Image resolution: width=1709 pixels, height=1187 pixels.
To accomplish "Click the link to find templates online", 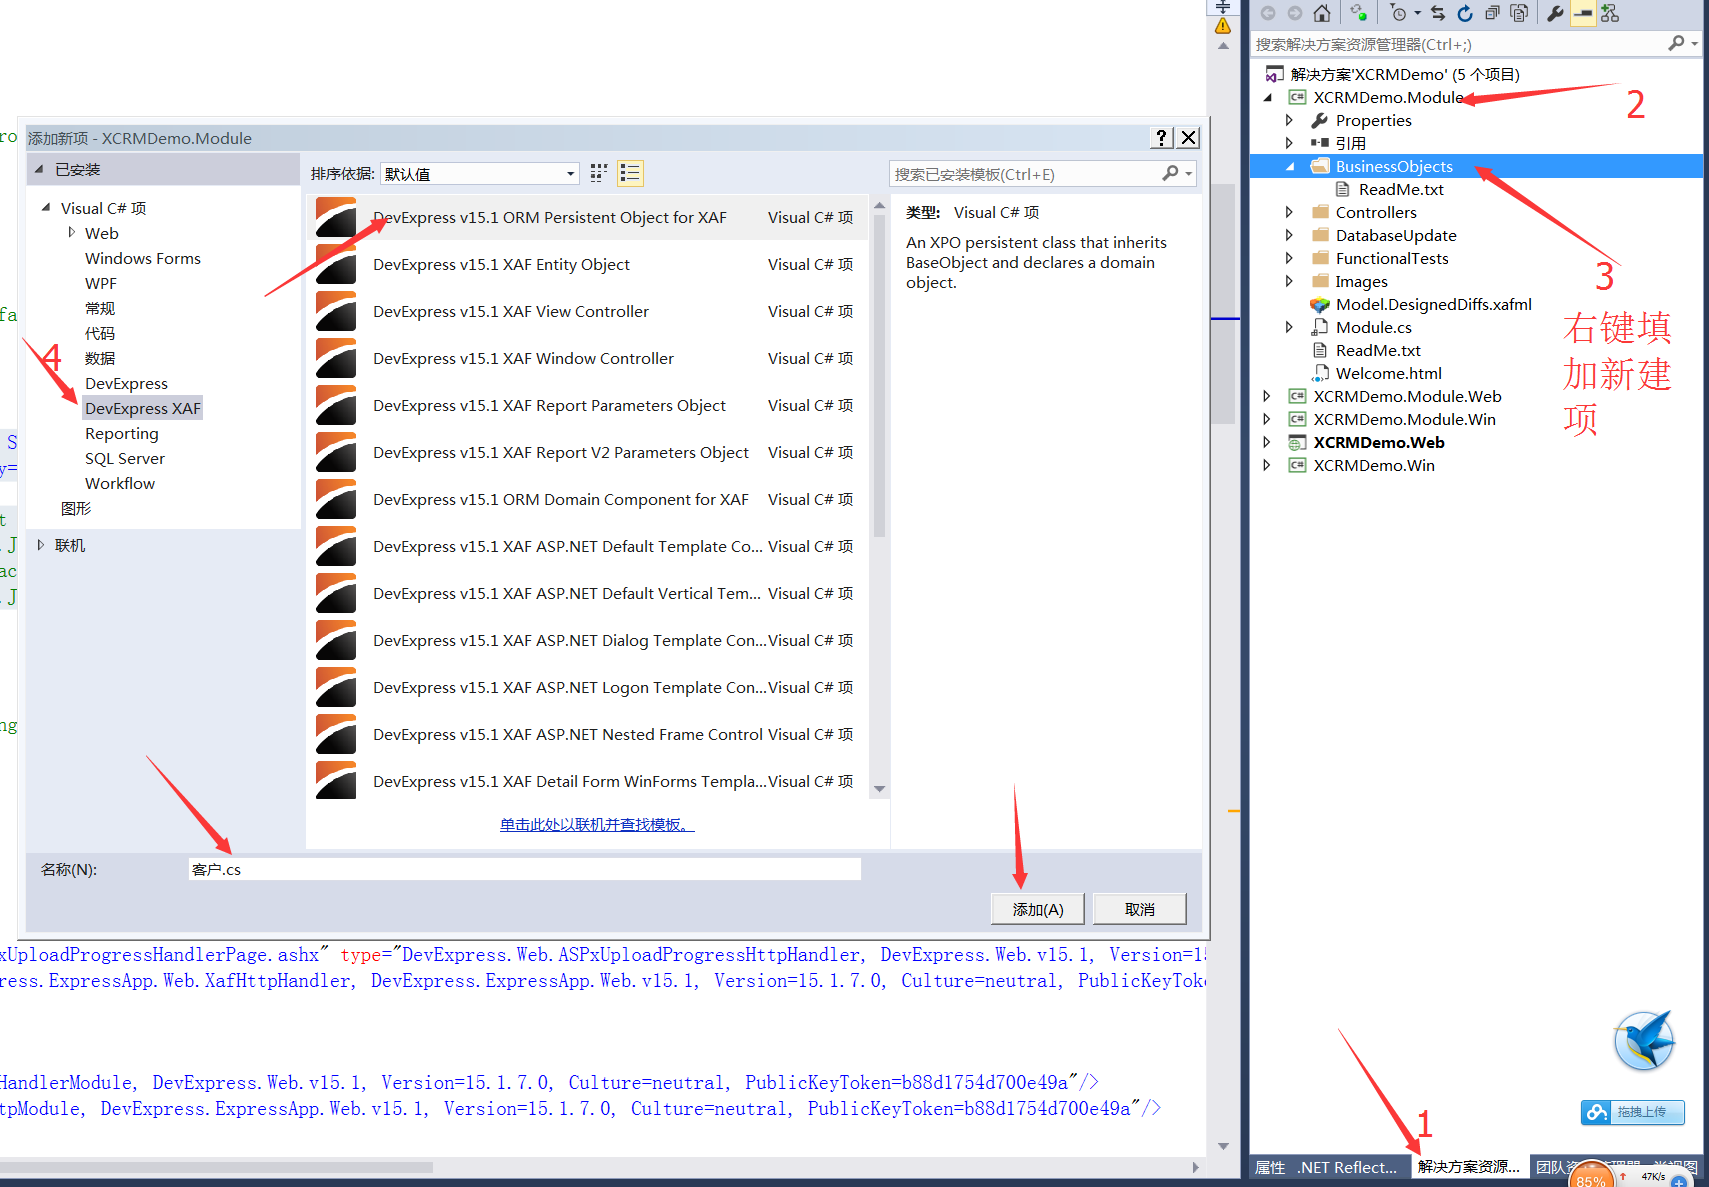I will click(597, 824).
